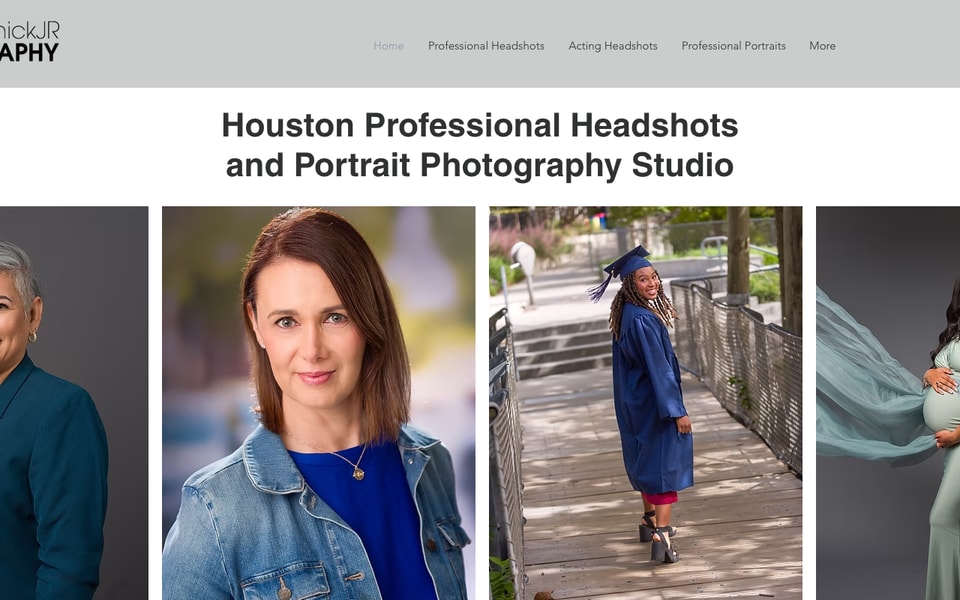The width and height of the screenshot is (960, 600).
Task: Select Professional Portraits nav link
Action: click(733, 46)
